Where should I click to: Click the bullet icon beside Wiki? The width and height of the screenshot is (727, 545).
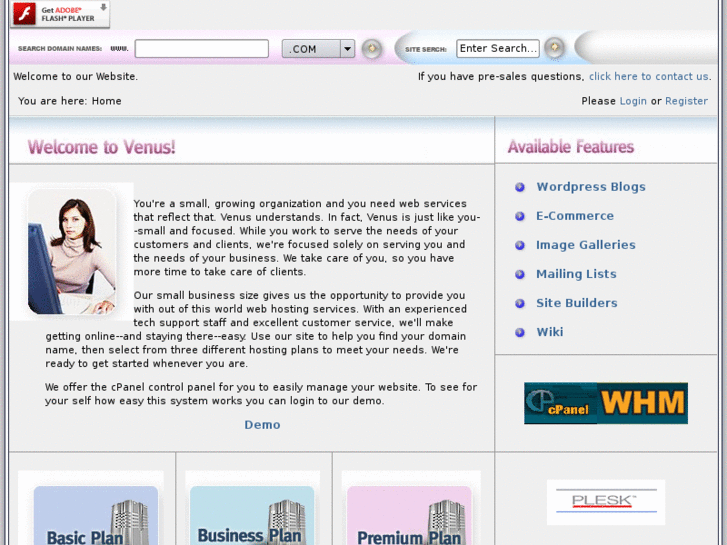click(520, 333)
